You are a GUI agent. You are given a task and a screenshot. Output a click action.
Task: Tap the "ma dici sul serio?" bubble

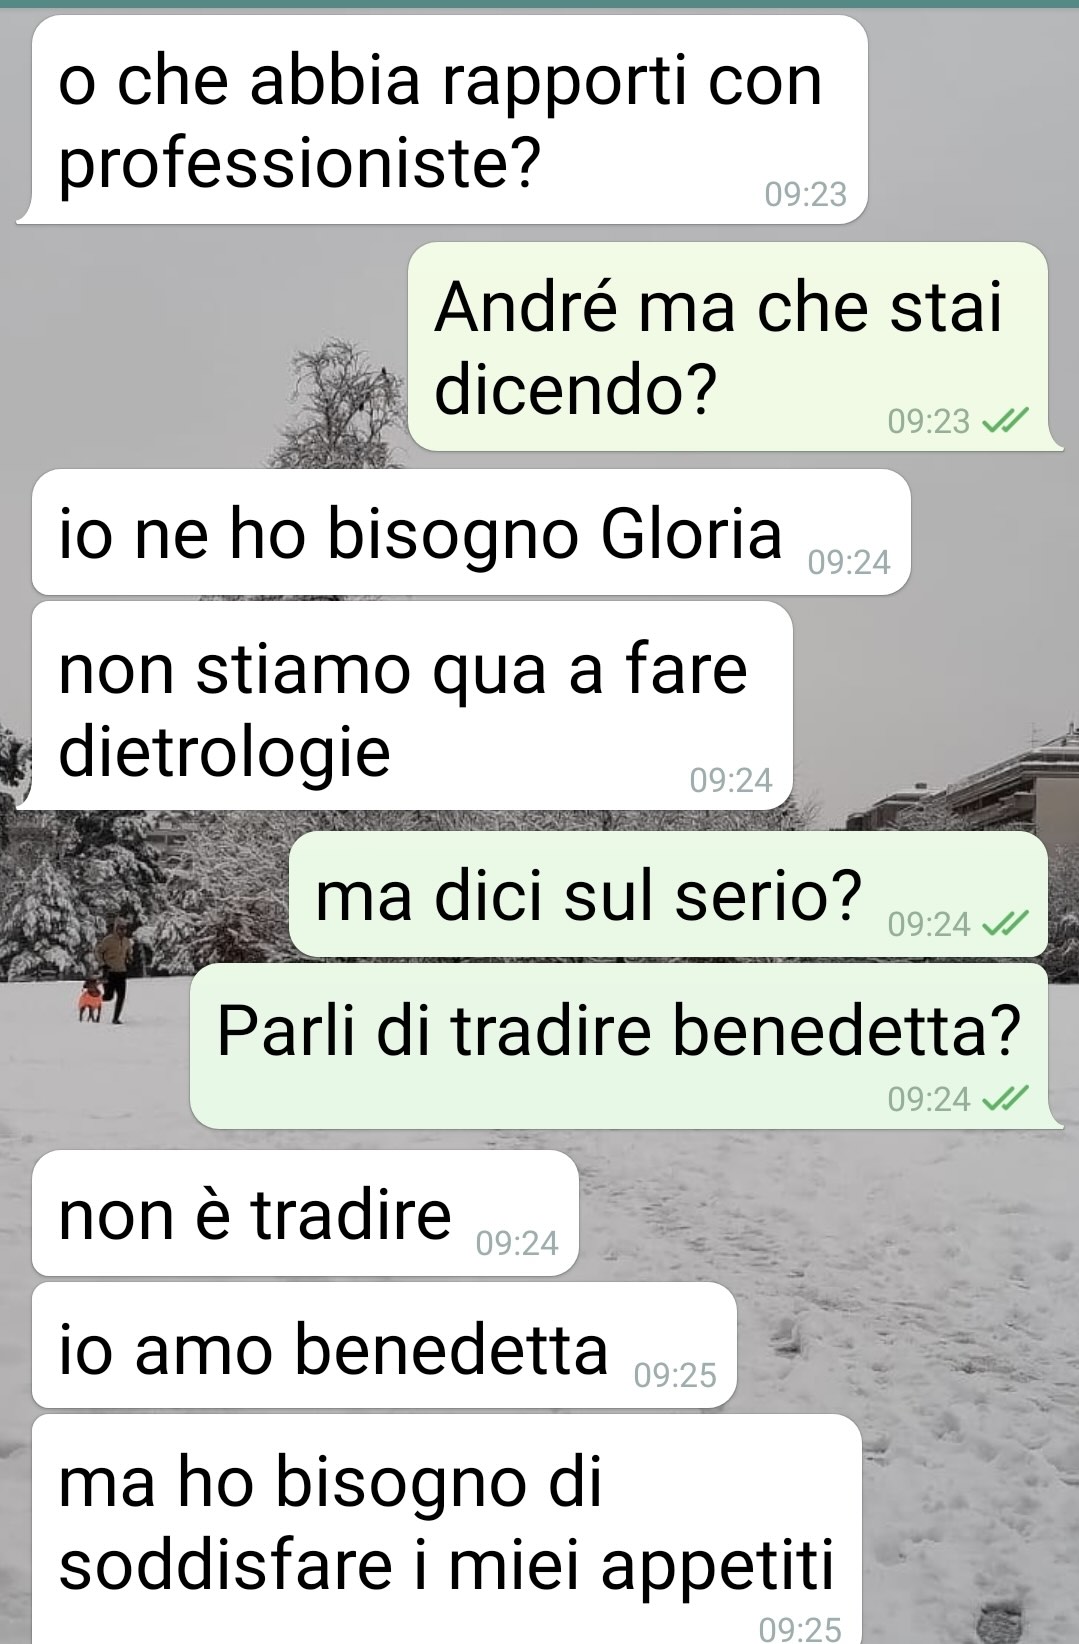(x=668, y=894)
